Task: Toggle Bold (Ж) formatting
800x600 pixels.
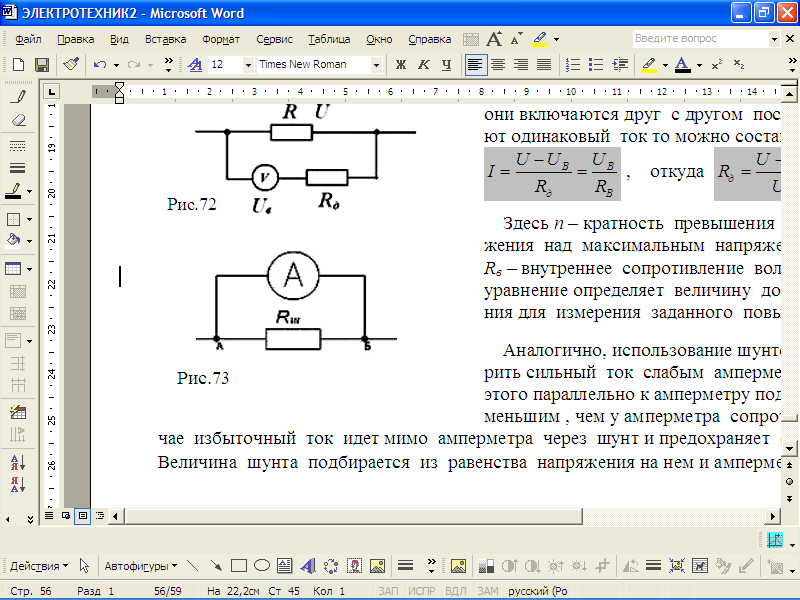Action: [x=401, y=64]
